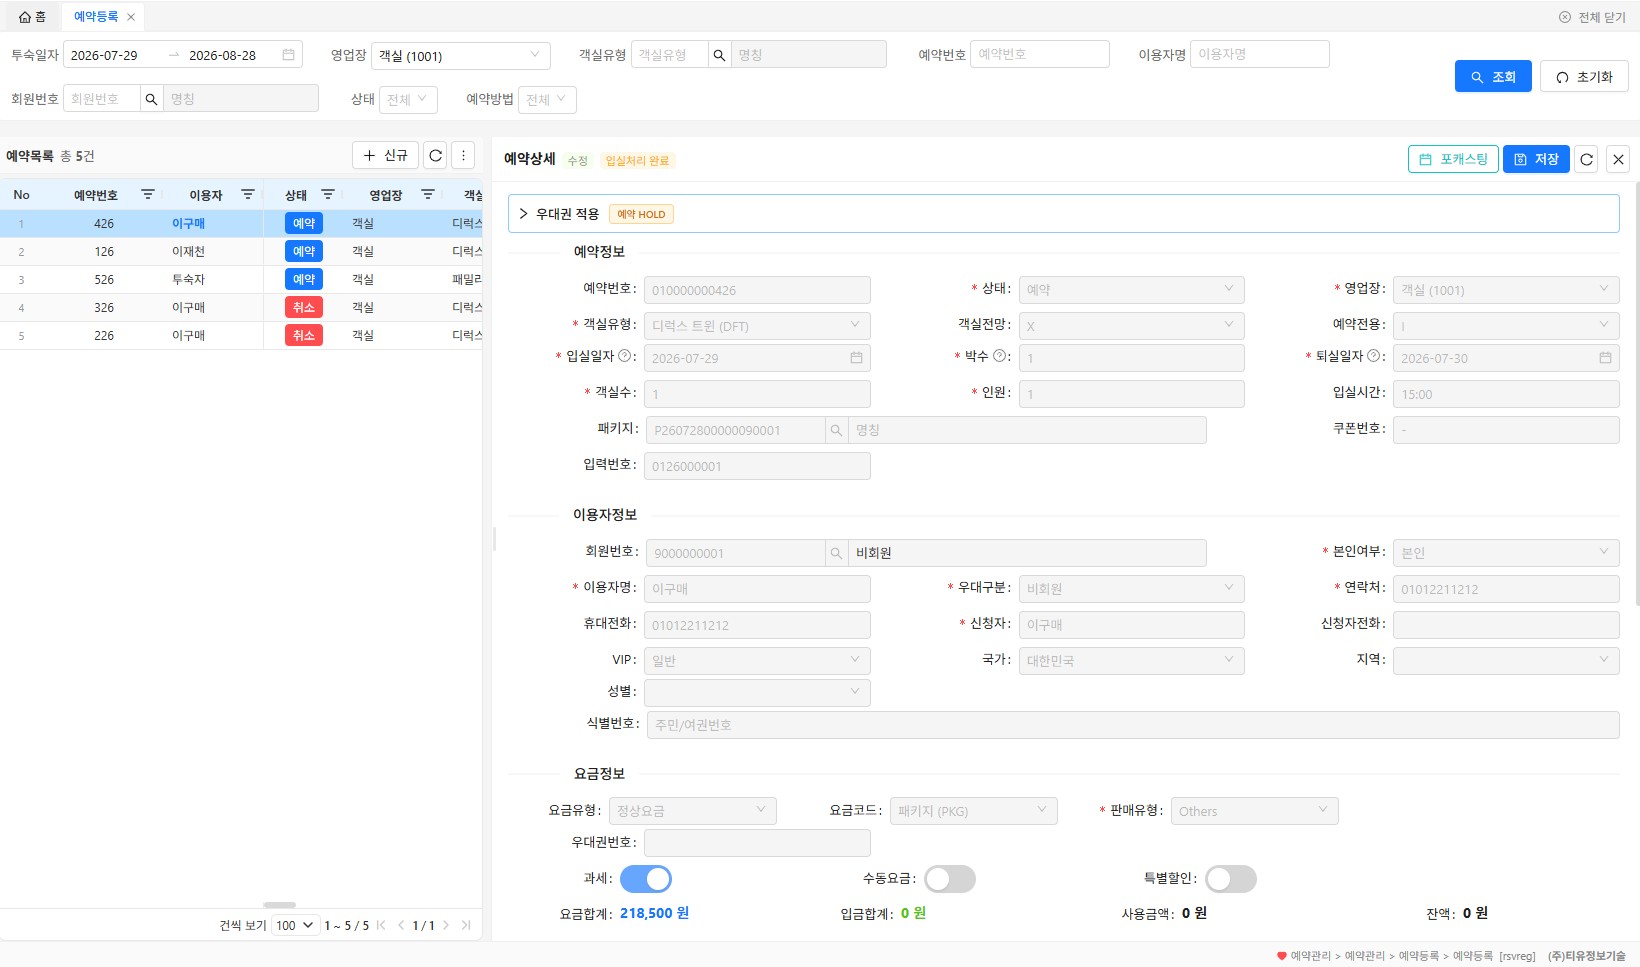Click 전체 닫기 to close all tabs
1640x967 pixels.
click(x=1592, y=17)
